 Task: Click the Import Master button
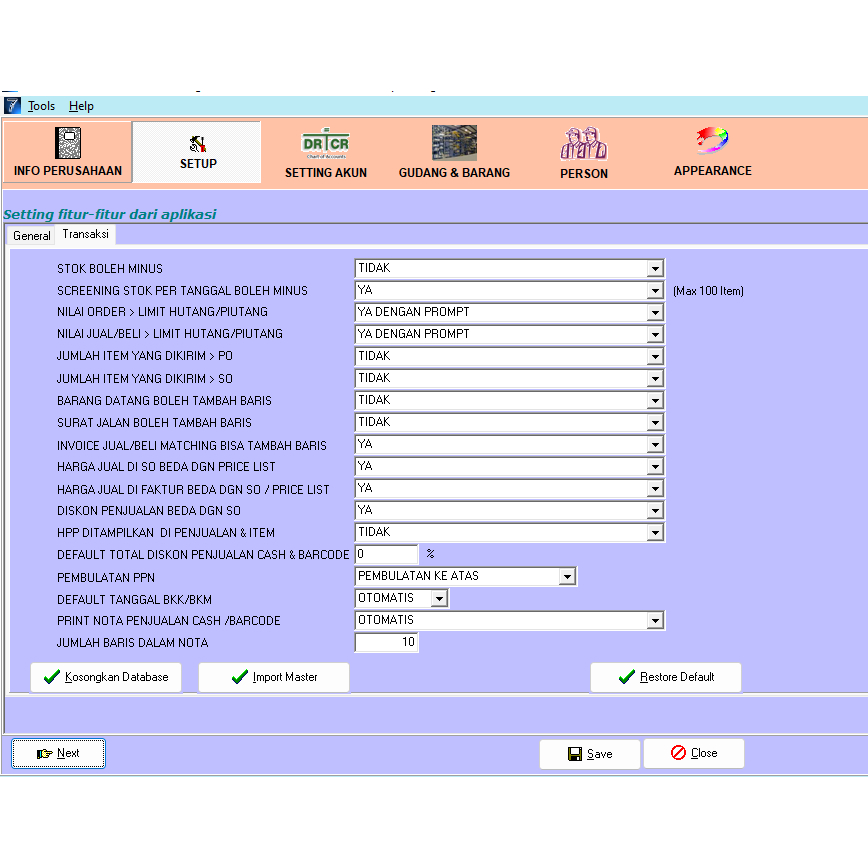[x=274, y=677]
